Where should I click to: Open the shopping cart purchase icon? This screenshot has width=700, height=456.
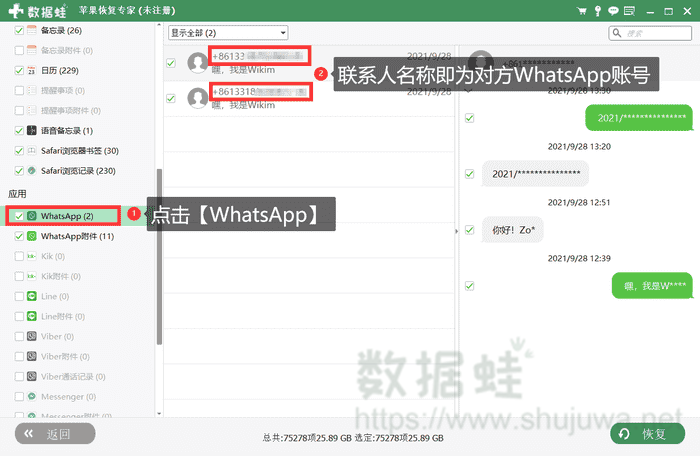click(x=581, y=11)
